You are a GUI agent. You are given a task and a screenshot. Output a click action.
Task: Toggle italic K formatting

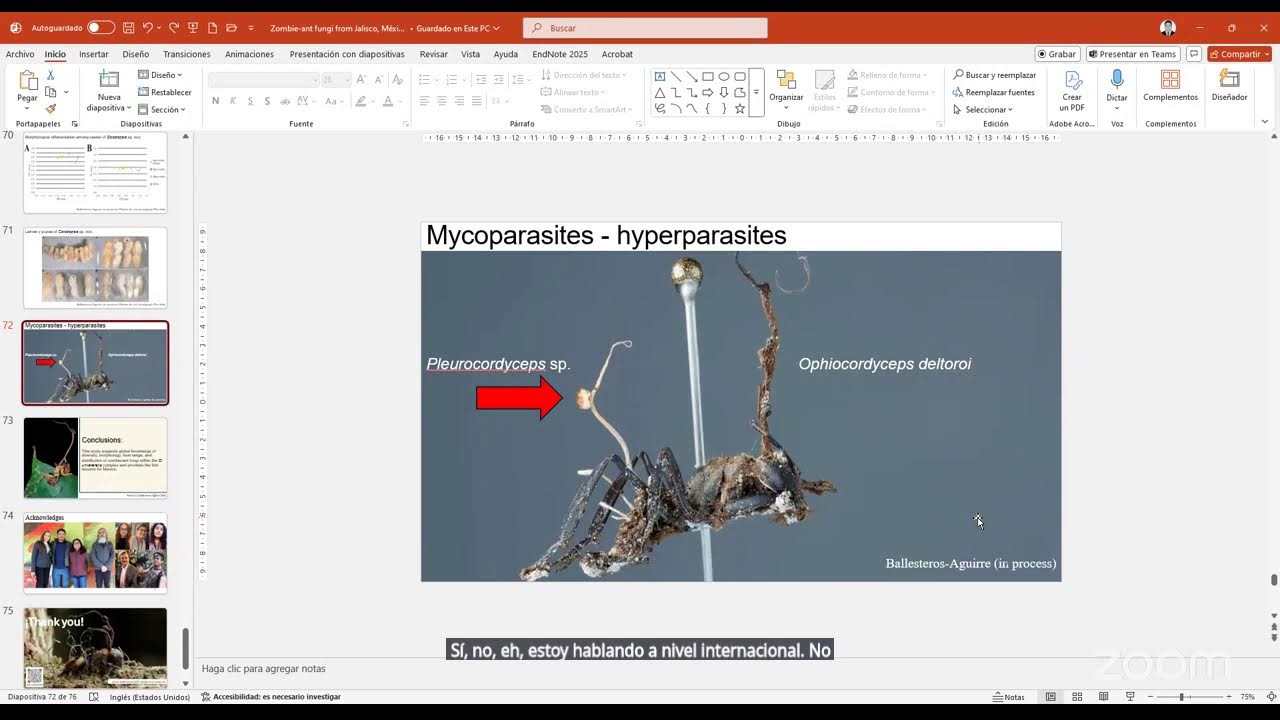coord(233,101)
